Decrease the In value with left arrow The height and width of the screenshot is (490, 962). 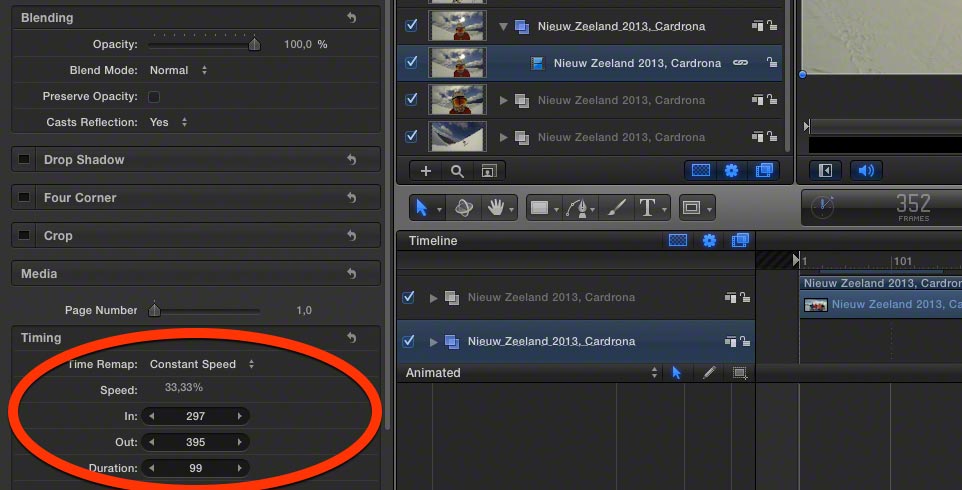(151, 416)
